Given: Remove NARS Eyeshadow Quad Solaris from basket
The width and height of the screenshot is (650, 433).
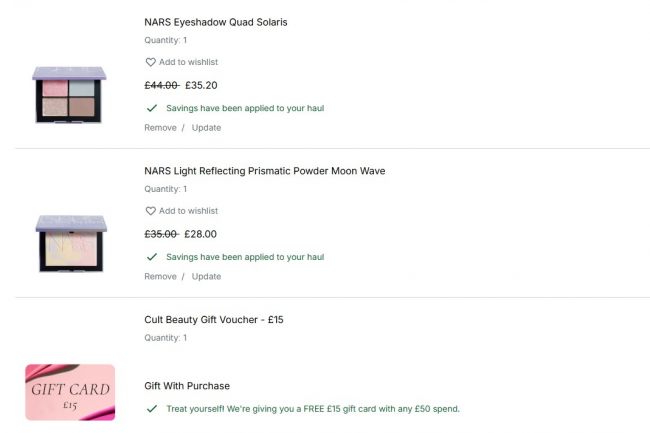Looking at the screenshot, I should (160, 128).
